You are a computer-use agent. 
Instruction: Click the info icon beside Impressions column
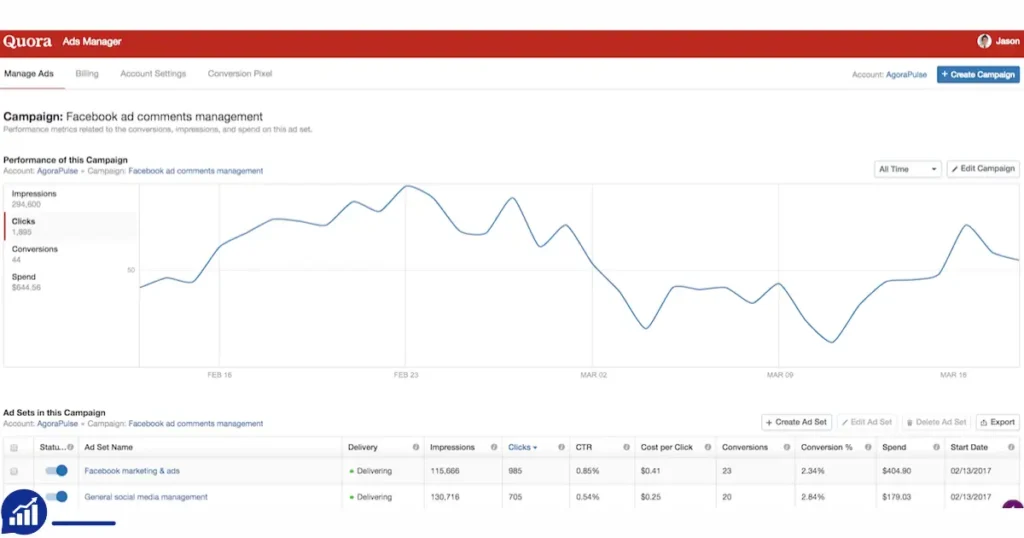(494, 447)
